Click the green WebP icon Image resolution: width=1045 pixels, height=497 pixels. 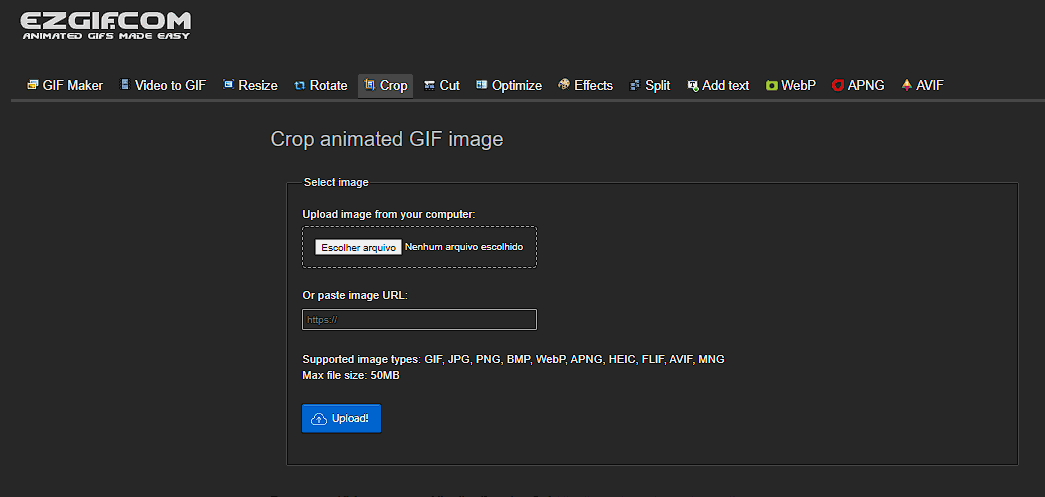(772, 86)
